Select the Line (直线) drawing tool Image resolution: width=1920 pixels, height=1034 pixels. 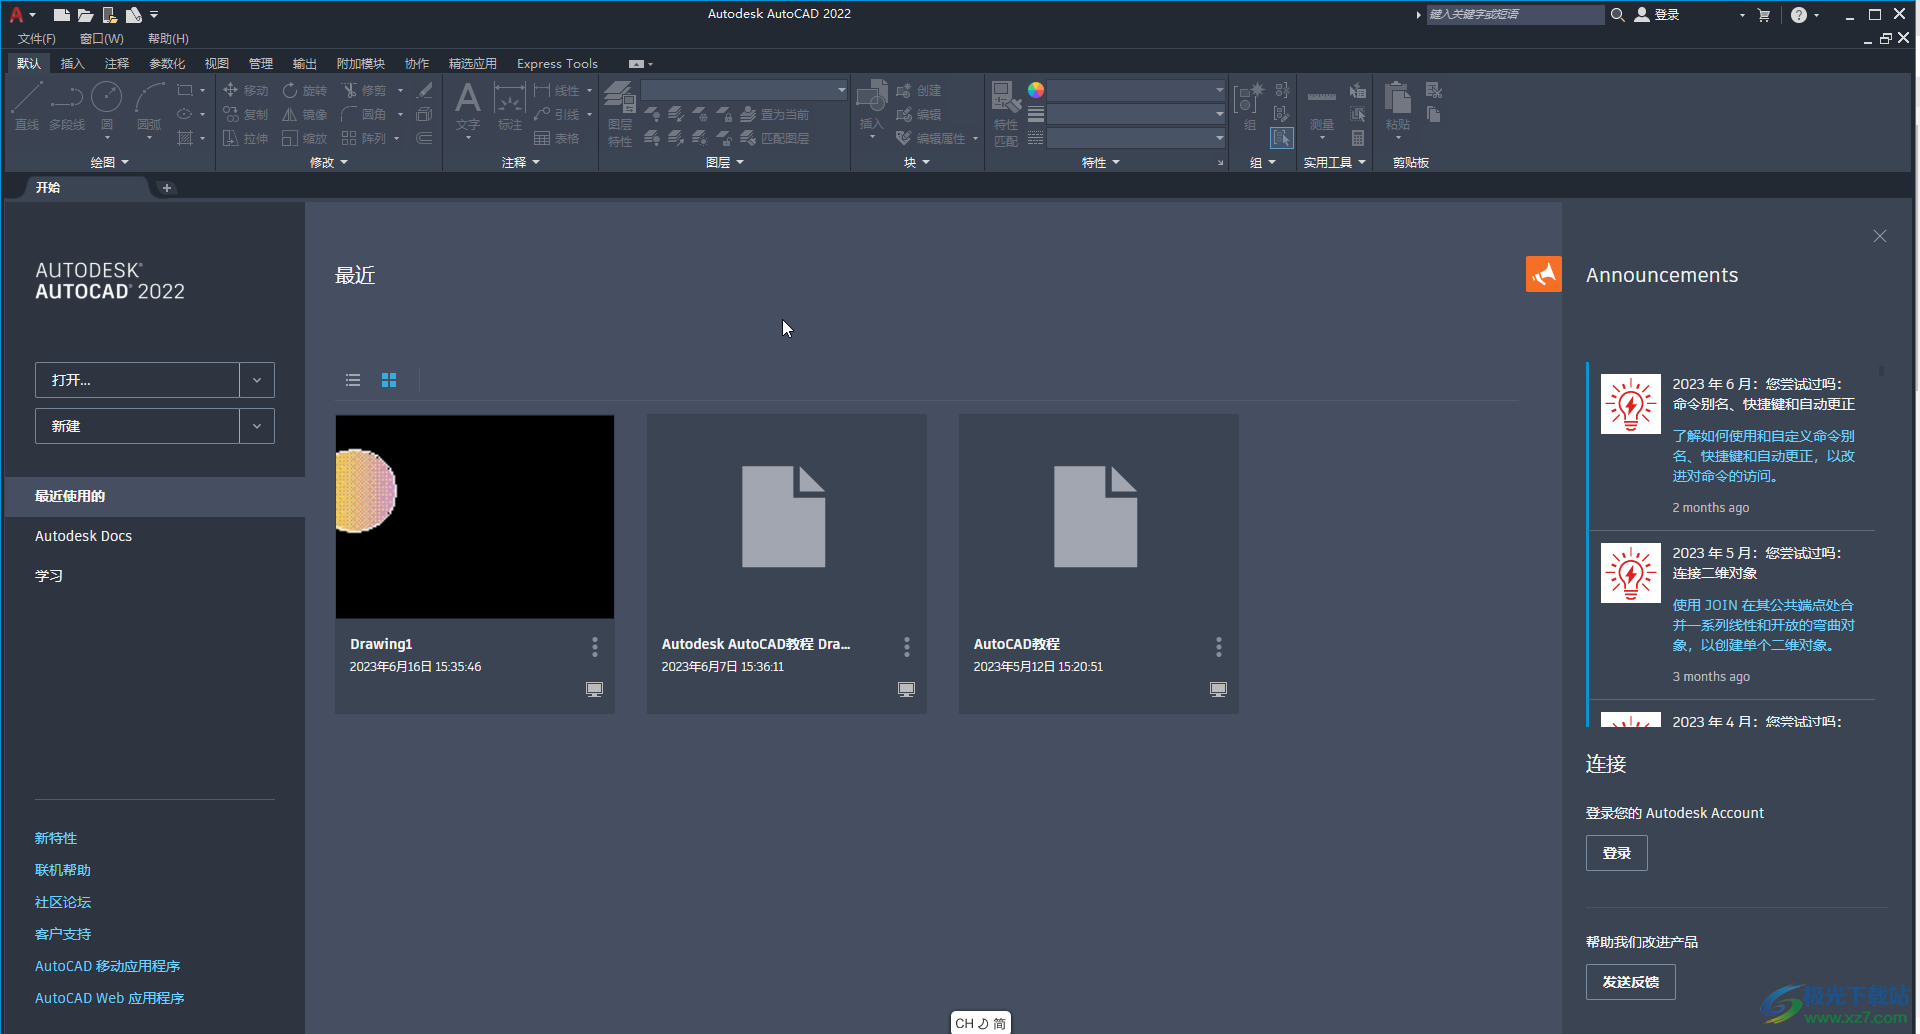(x=27, y=106)
